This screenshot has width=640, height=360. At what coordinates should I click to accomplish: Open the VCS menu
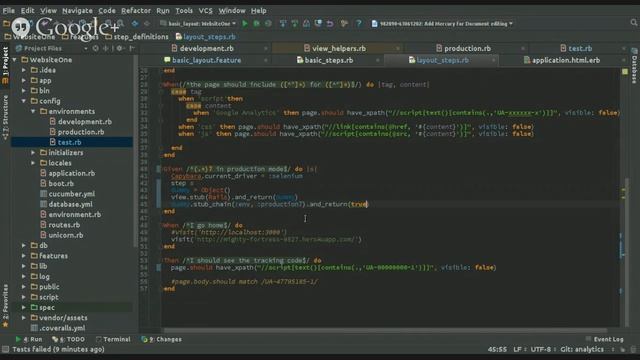coord(205,11)
